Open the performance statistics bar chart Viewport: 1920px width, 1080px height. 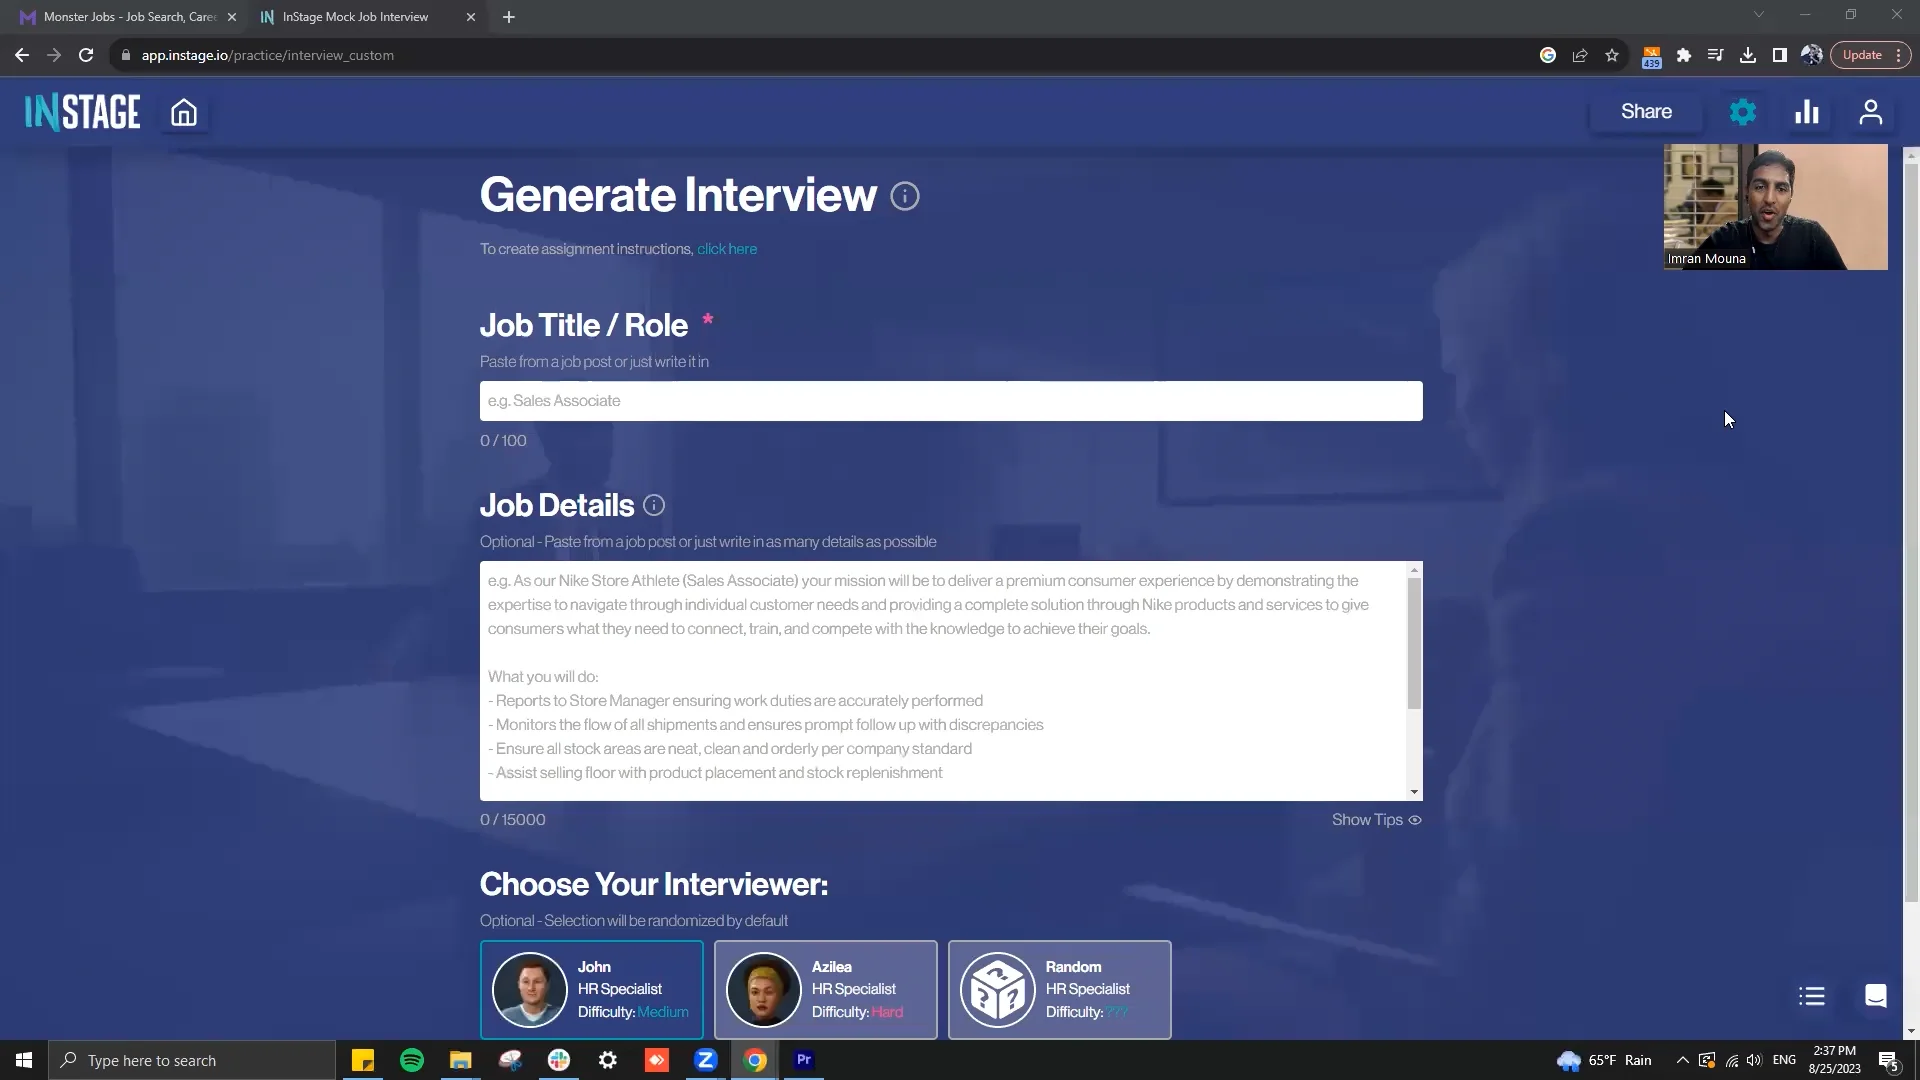click(1806, 112)
